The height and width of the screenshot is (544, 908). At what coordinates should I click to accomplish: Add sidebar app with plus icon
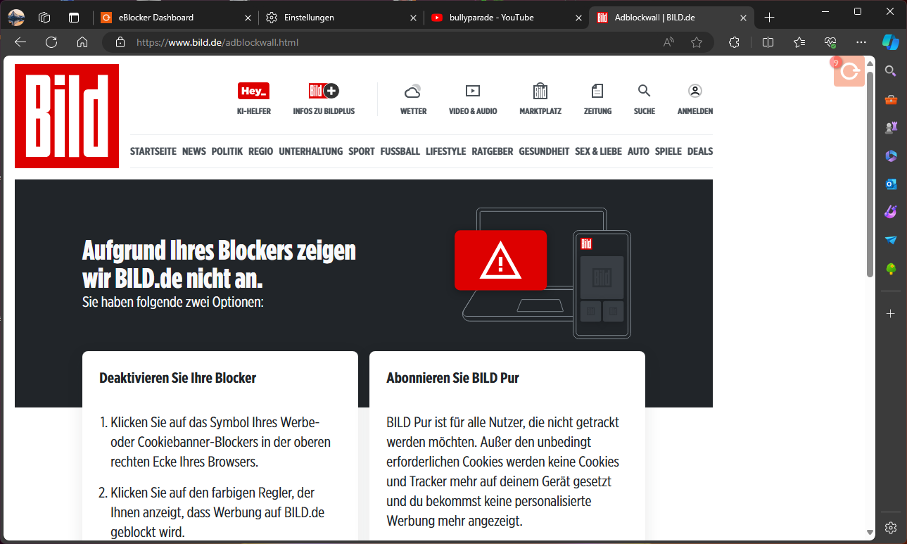[x=891, y=313]
